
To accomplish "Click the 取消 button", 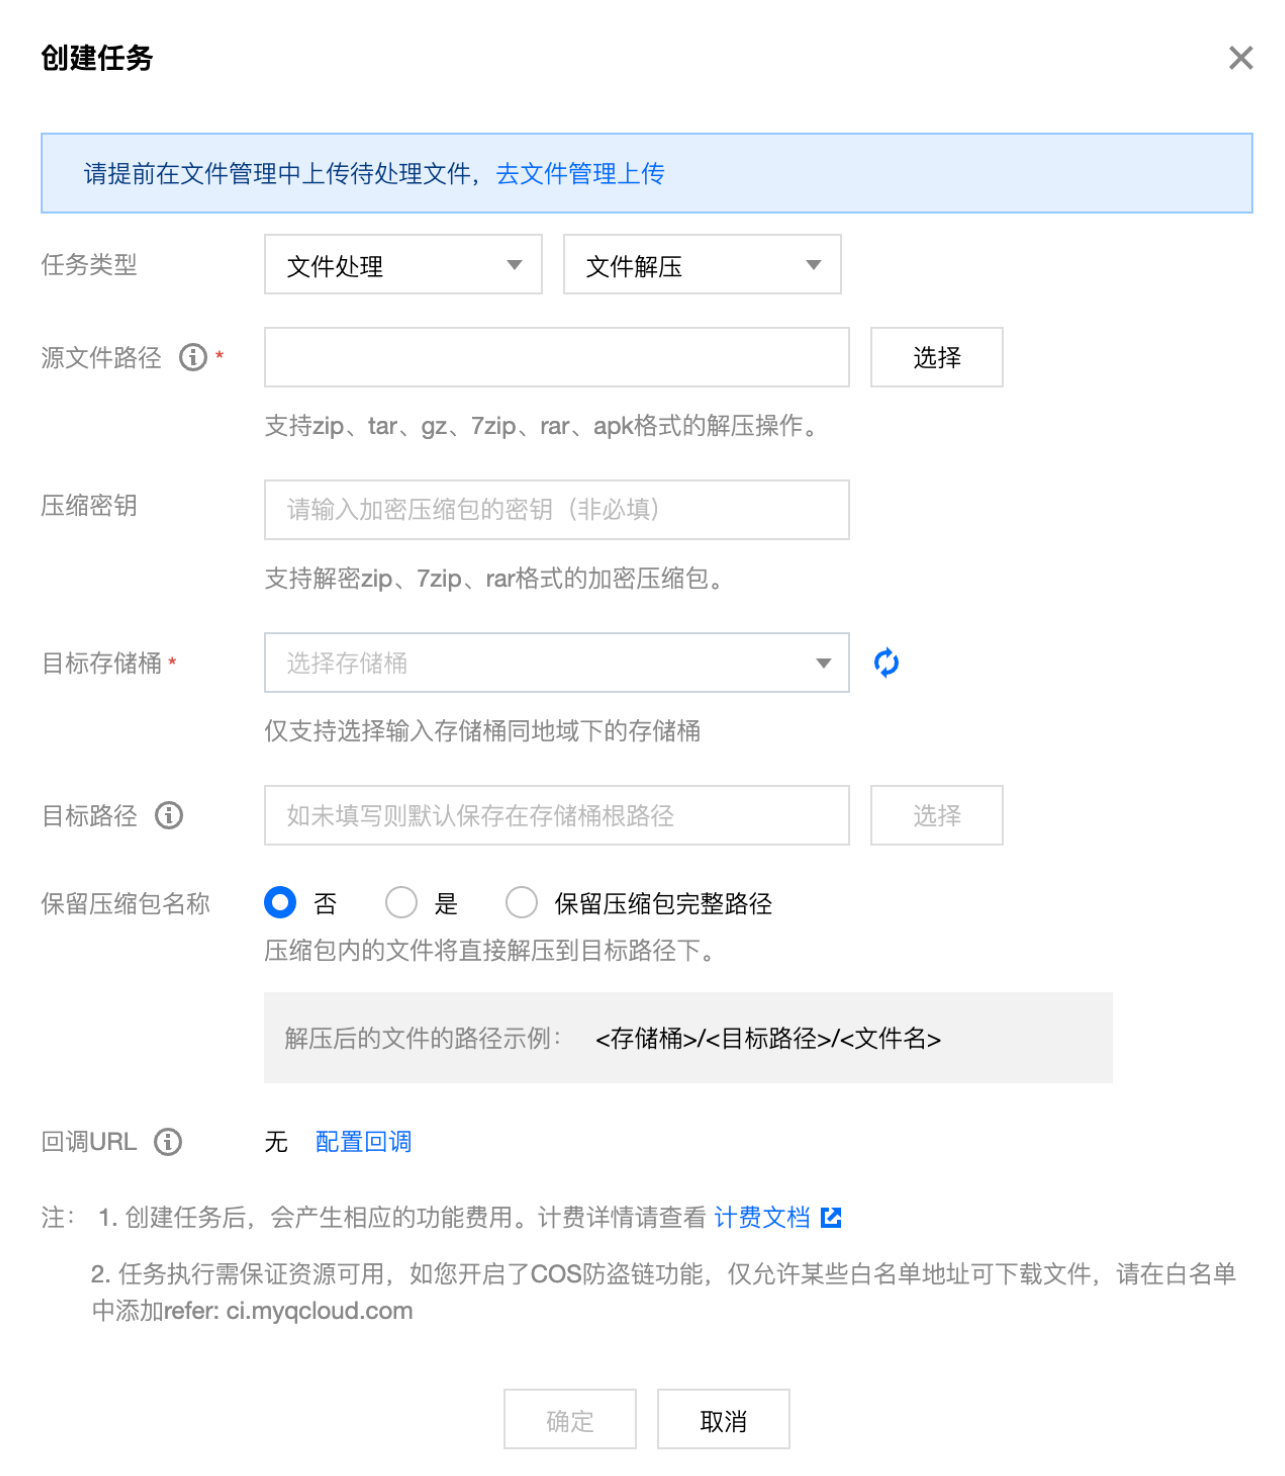I will click(x=724, y=1419).
